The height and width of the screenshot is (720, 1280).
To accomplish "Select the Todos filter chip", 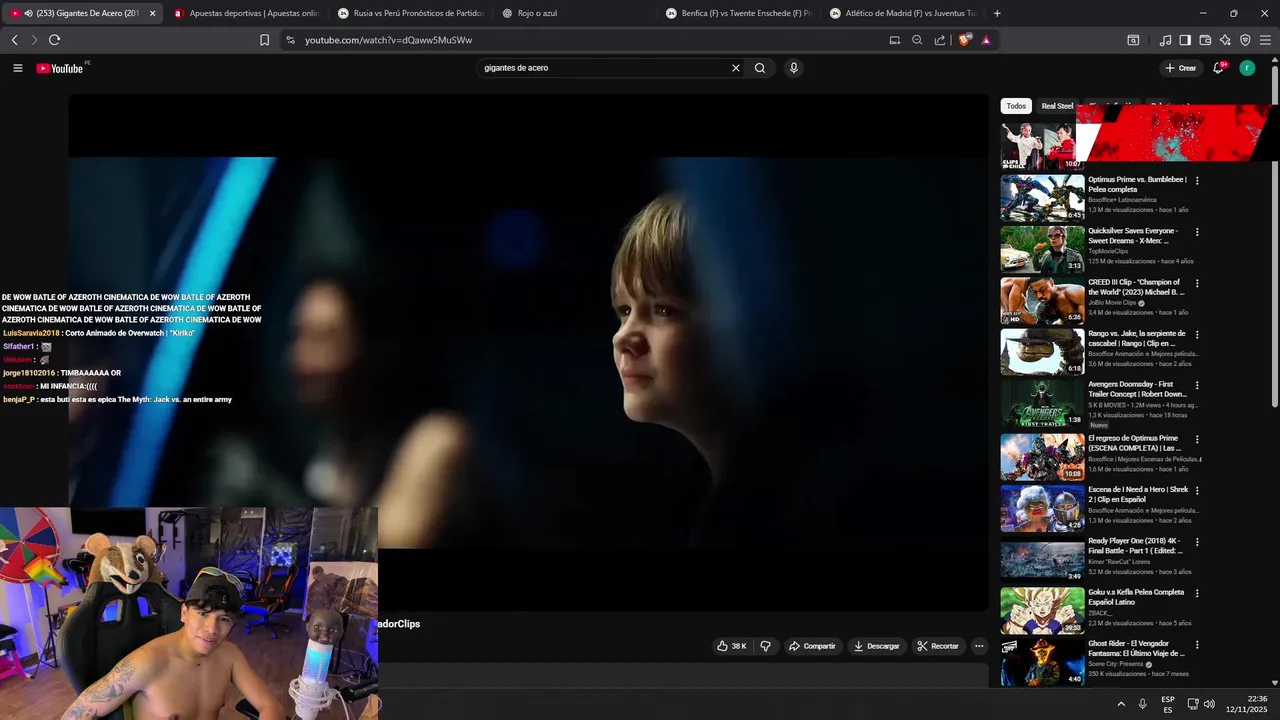I will 1016,106.
